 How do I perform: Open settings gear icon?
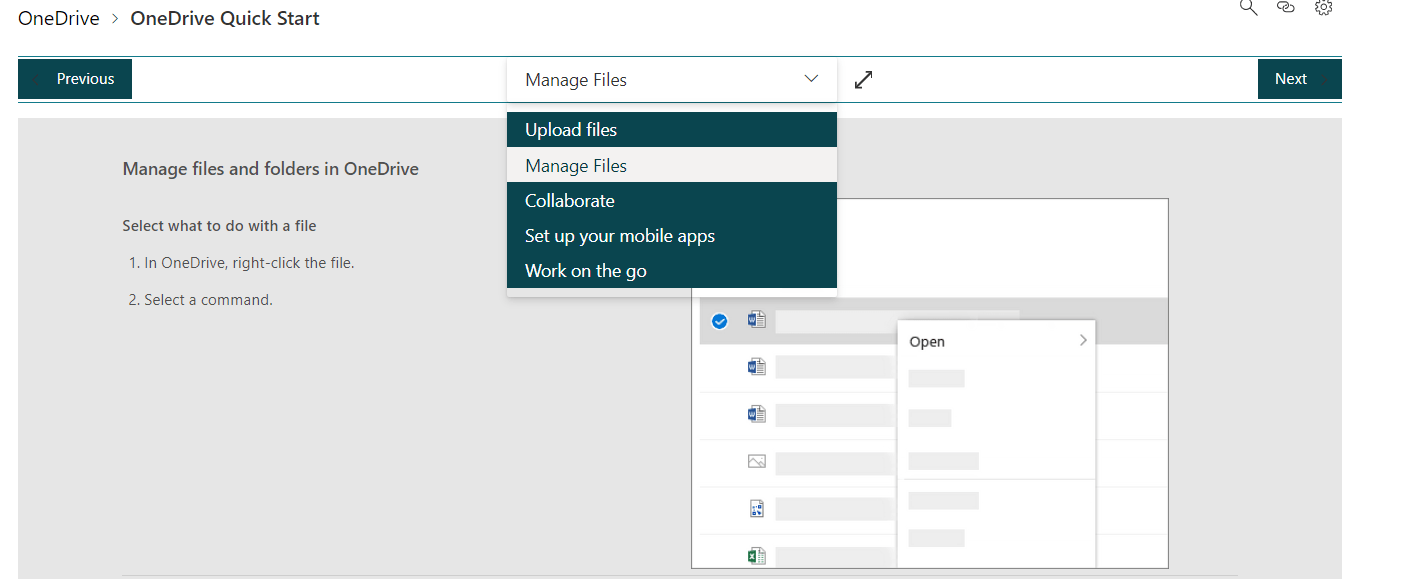click(1324, 7)
